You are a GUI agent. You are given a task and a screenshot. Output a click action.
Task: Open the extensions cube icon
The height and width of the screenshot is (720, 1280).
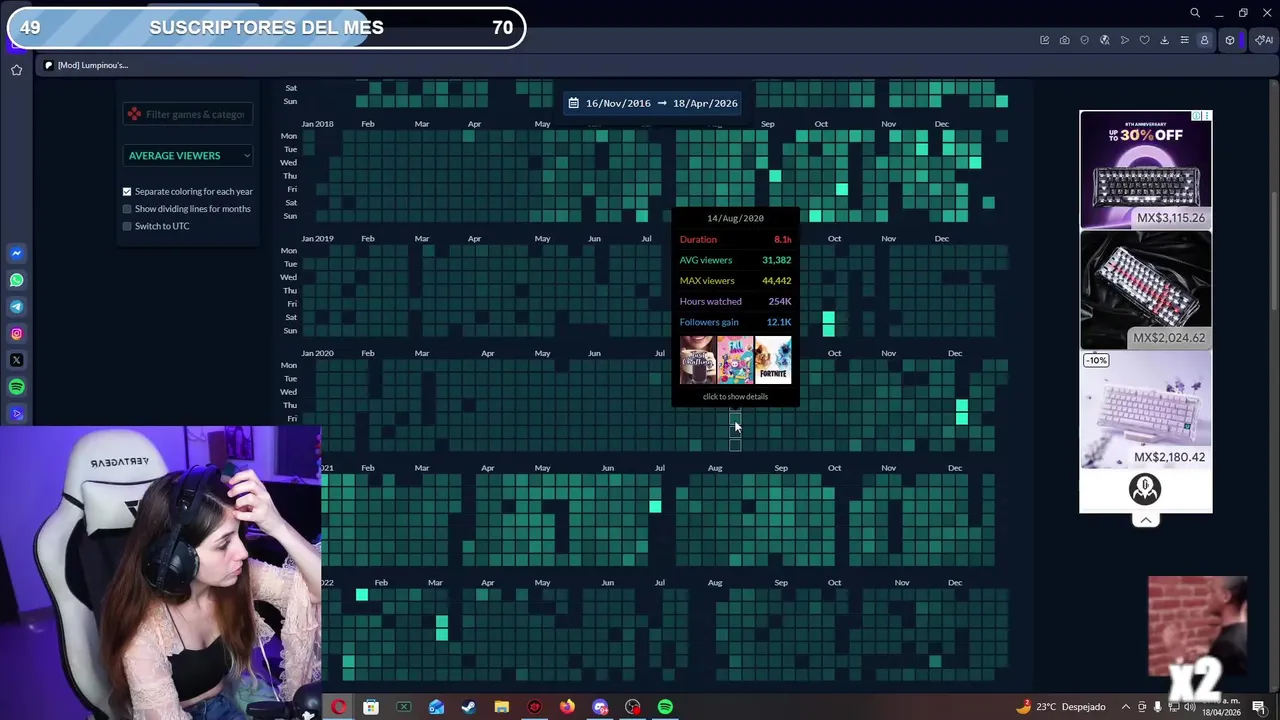(1230, 40)
